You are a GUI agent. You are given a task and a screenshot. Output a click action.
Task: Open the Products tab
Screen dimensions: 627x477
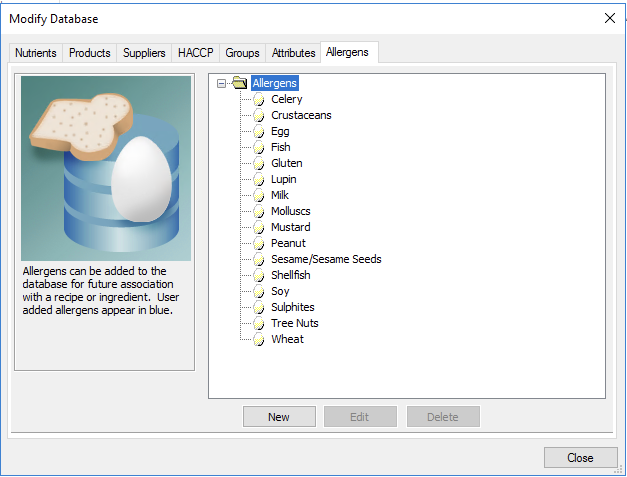[x=90, y=53]
